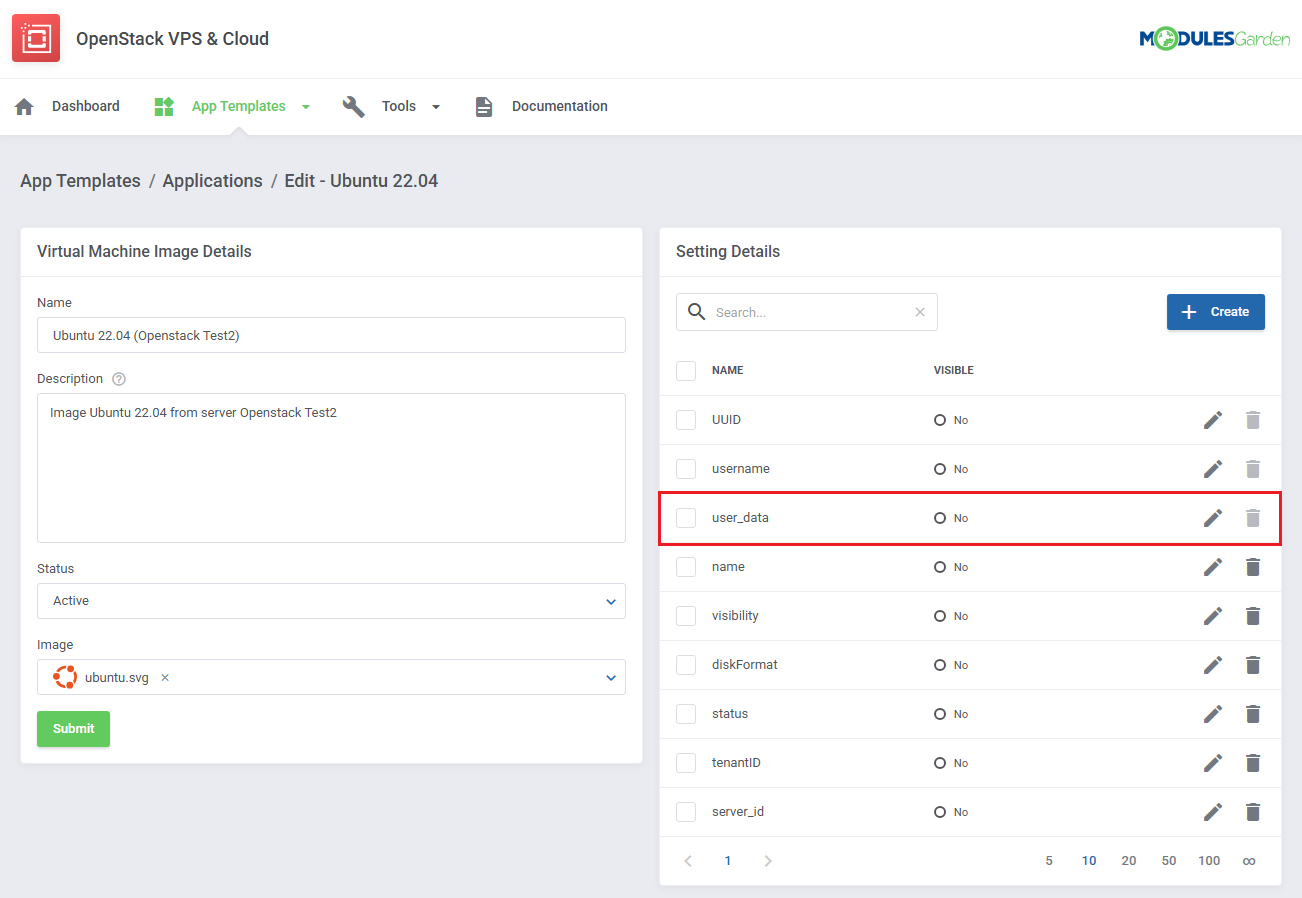The height and width of the screenshot is (898, 1302).
Task: Tick the select-all checkbox in header
Action: [x=686, y=370]
